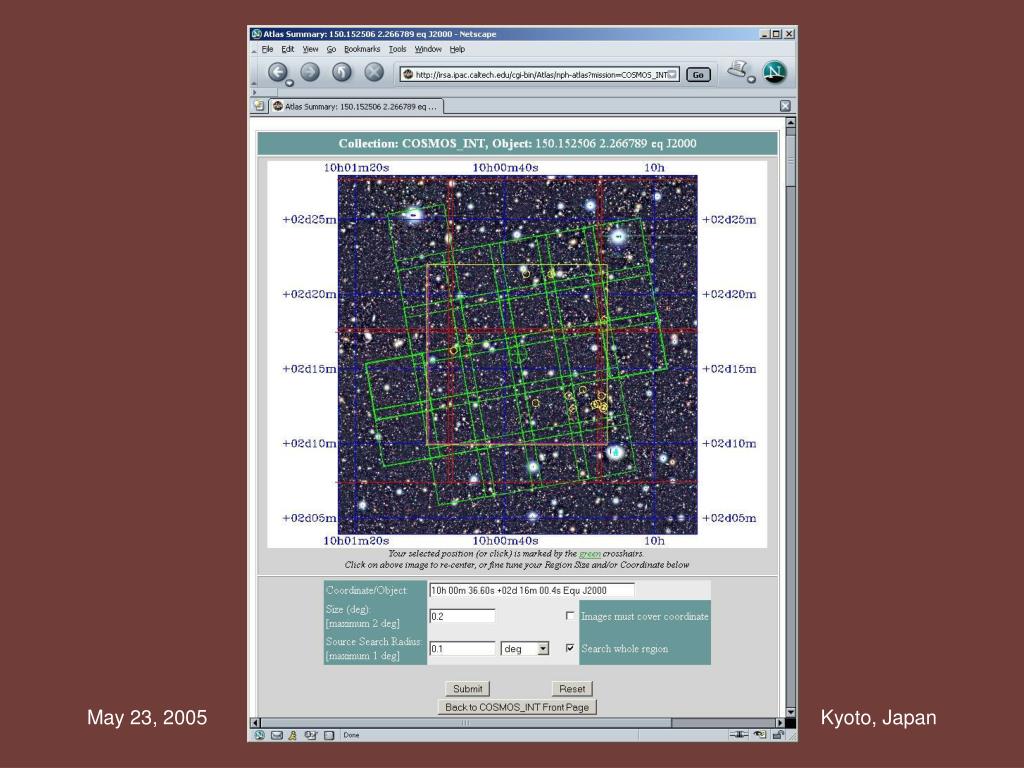The width and height of the screenshot is (1024, 768).
Task: Click the Forward navigation arrow
Action: tap(310, 72)
